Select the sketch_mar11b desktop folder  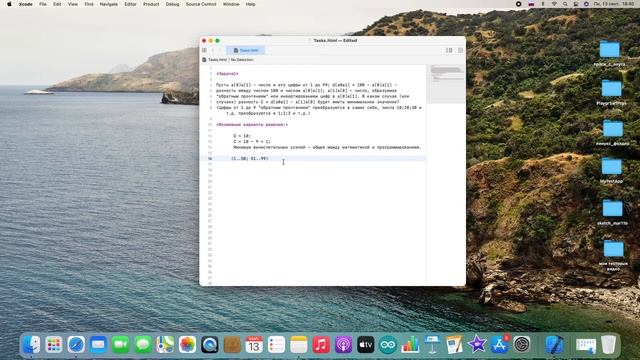[x=612, y=213]
